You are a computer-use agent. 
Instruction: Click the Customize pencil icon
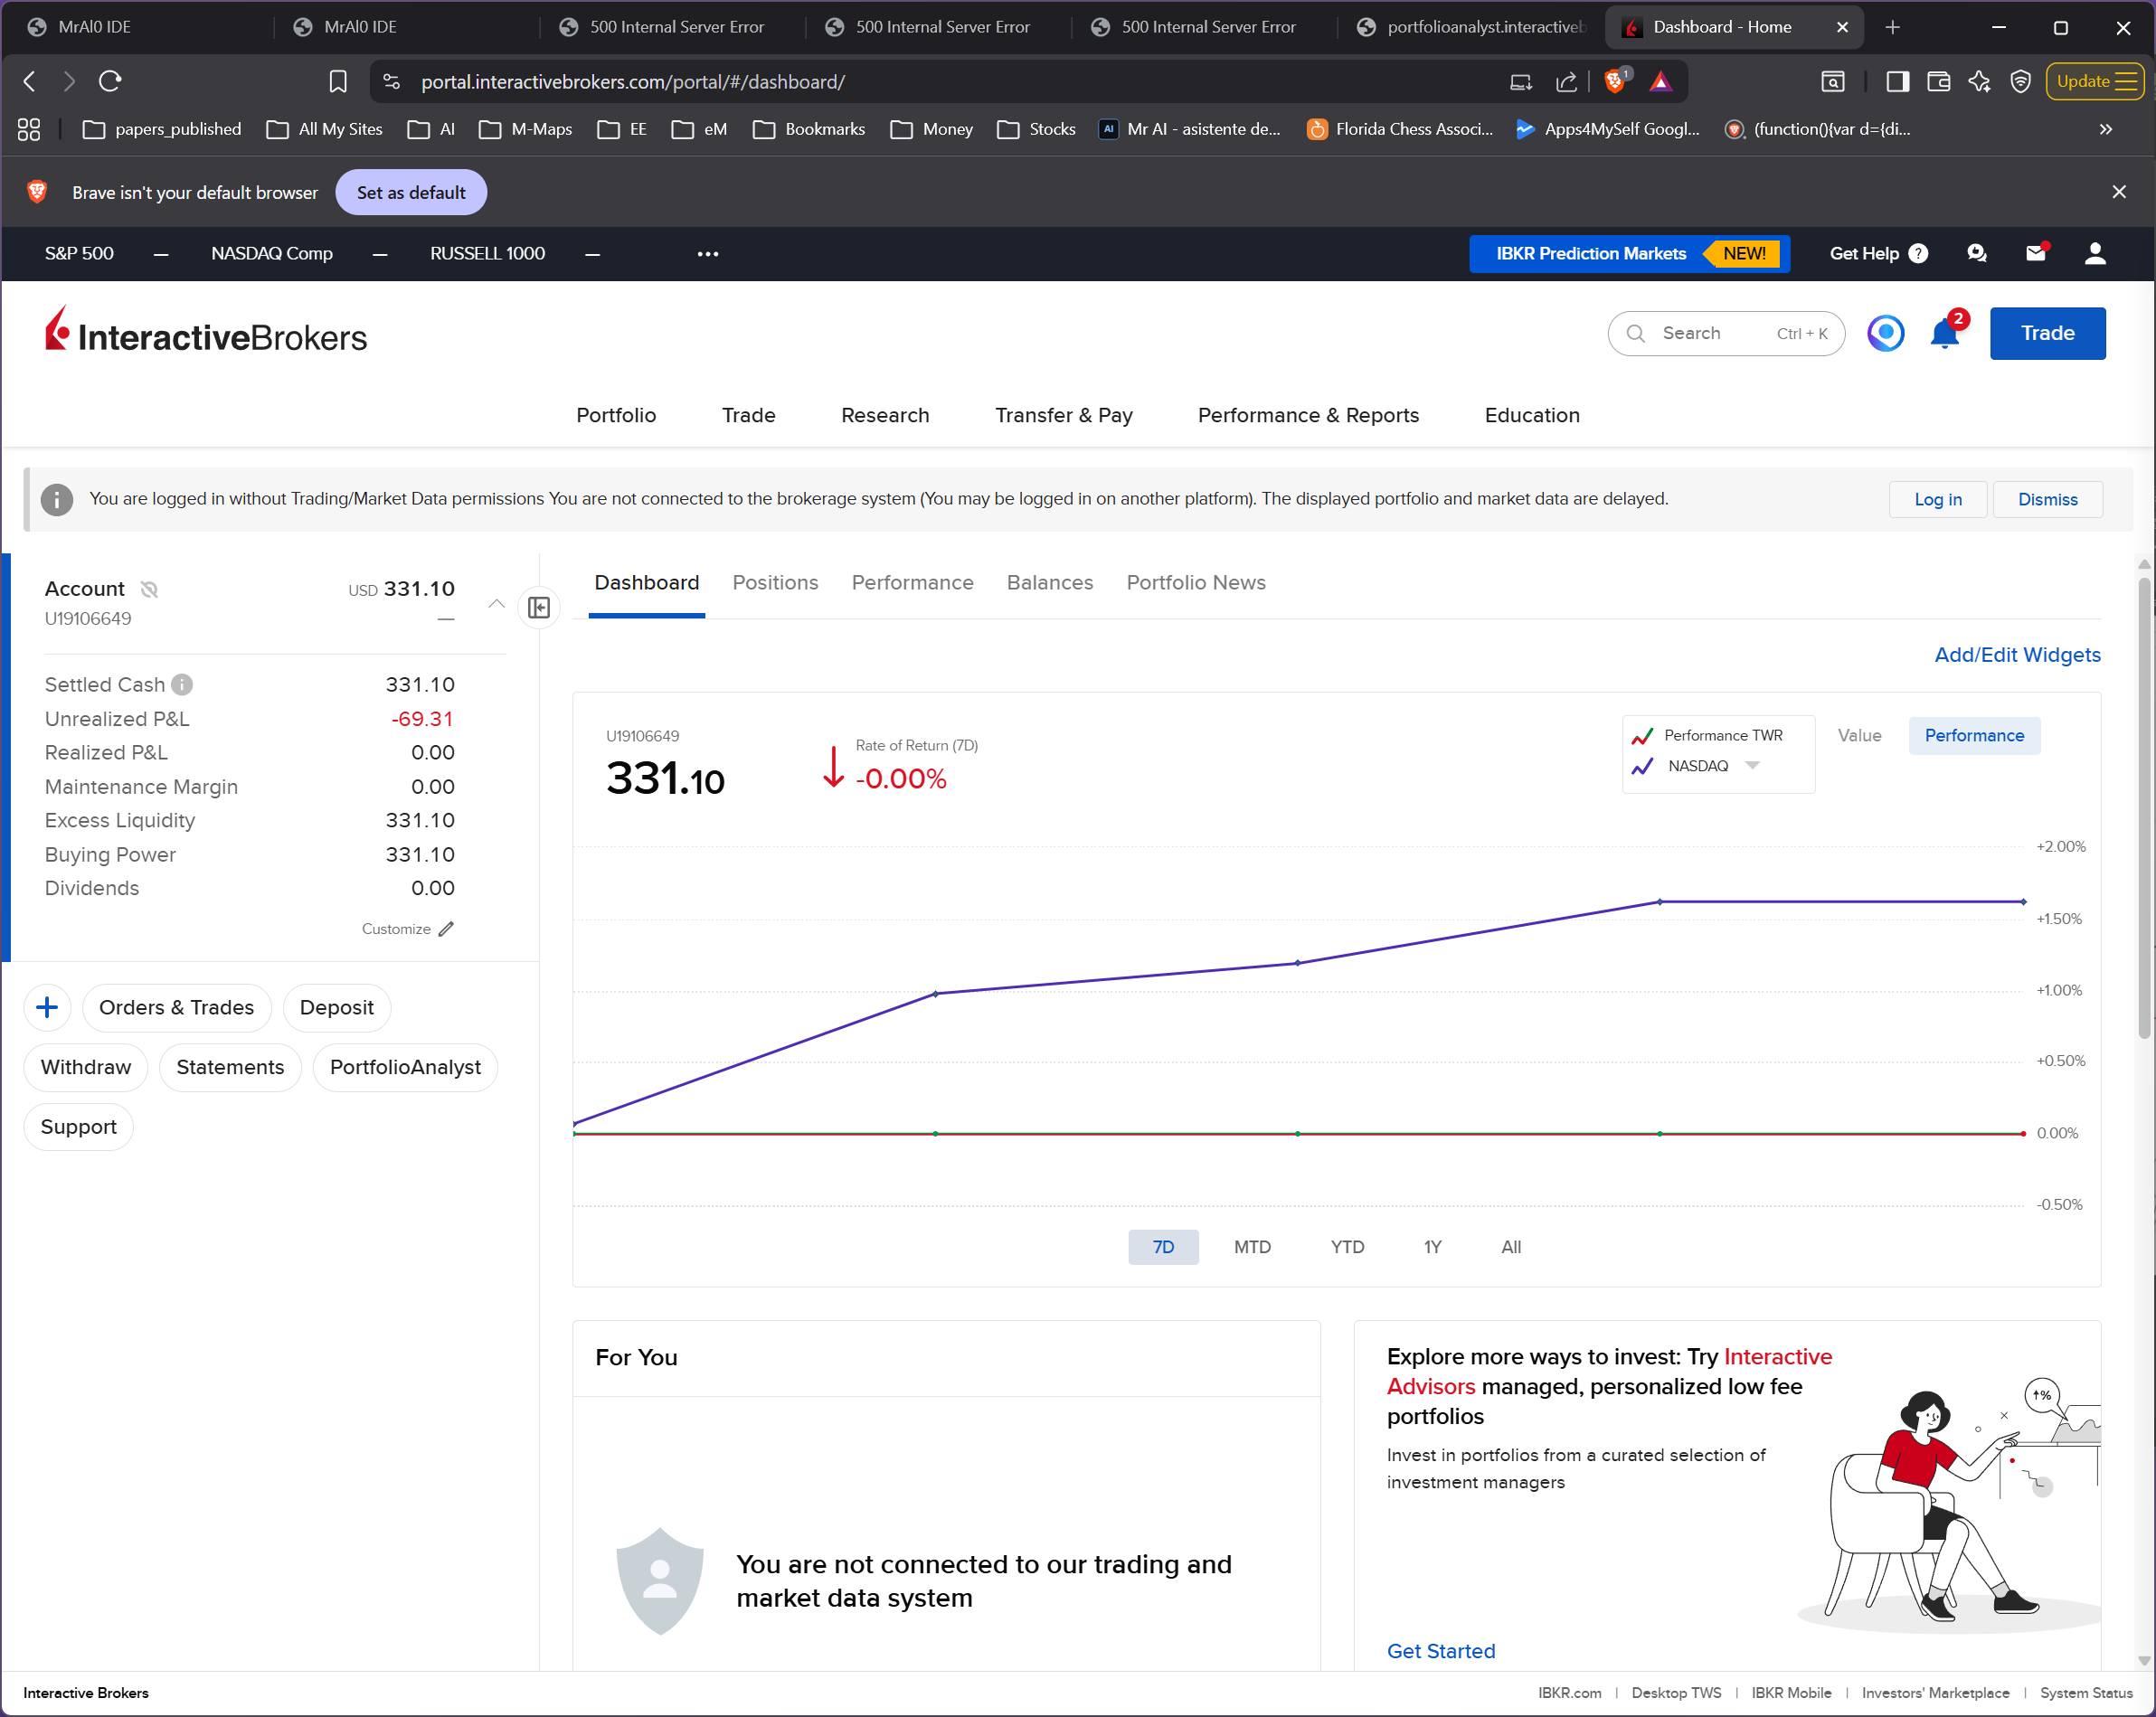click(x=446, y=929)
